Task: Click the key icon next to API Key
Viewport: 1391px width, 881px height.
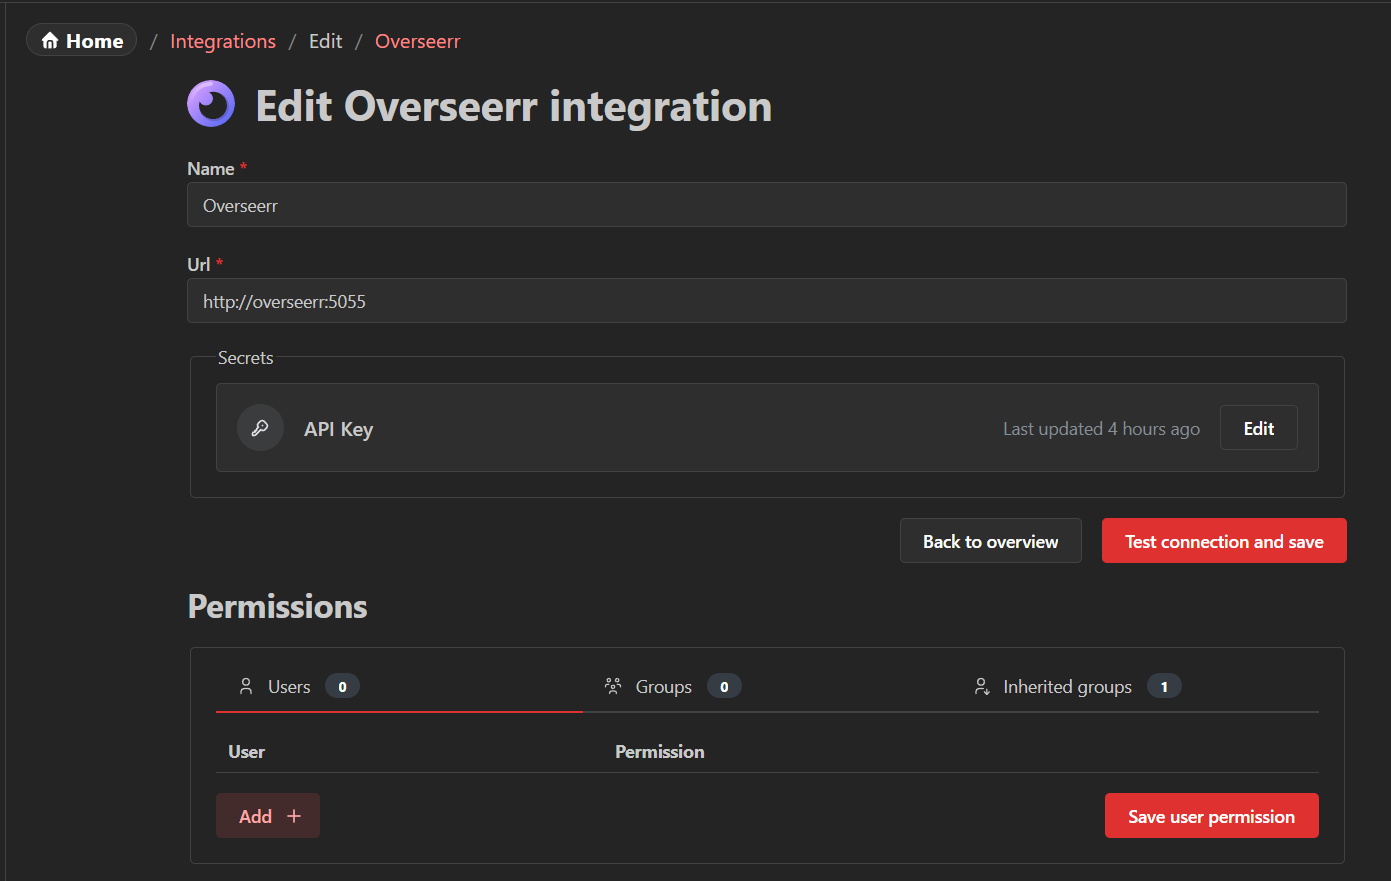Action: (260, 428)
